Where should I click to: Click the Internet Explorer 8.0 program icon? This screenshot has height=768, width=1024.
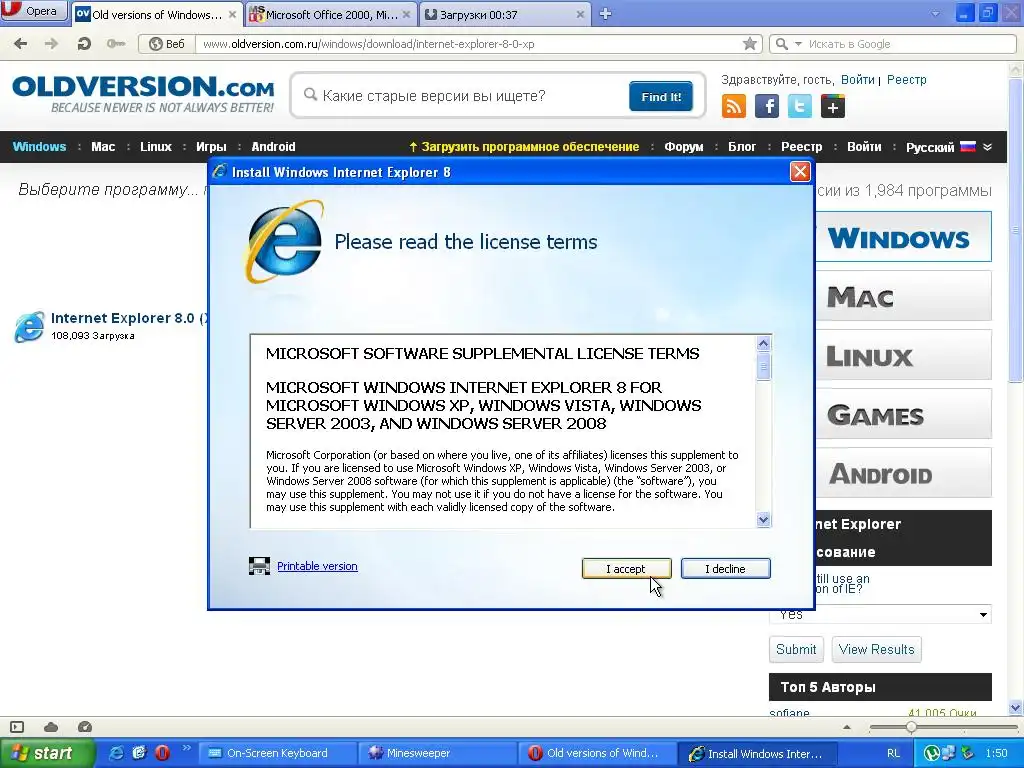(29, 327)
